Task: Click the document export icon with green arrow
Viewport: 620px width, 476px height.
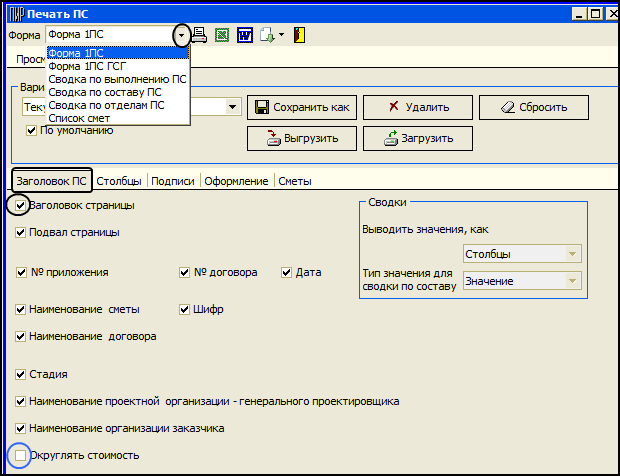Action: click(x=267, y=35)
